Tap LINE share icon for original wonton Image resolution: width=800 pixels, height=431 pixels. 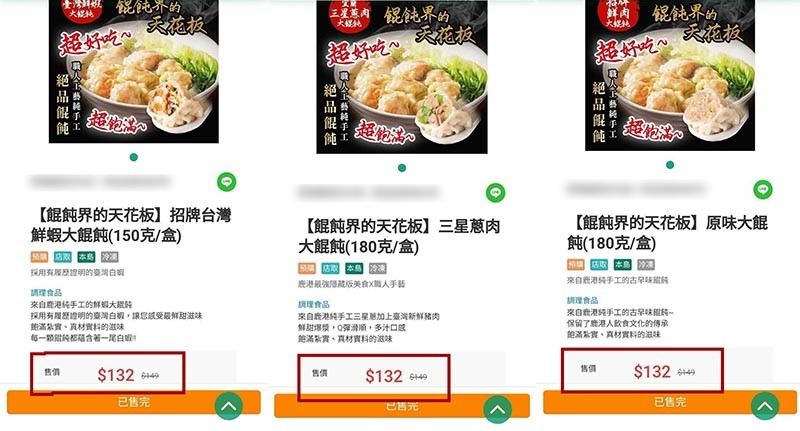[763, 189]
